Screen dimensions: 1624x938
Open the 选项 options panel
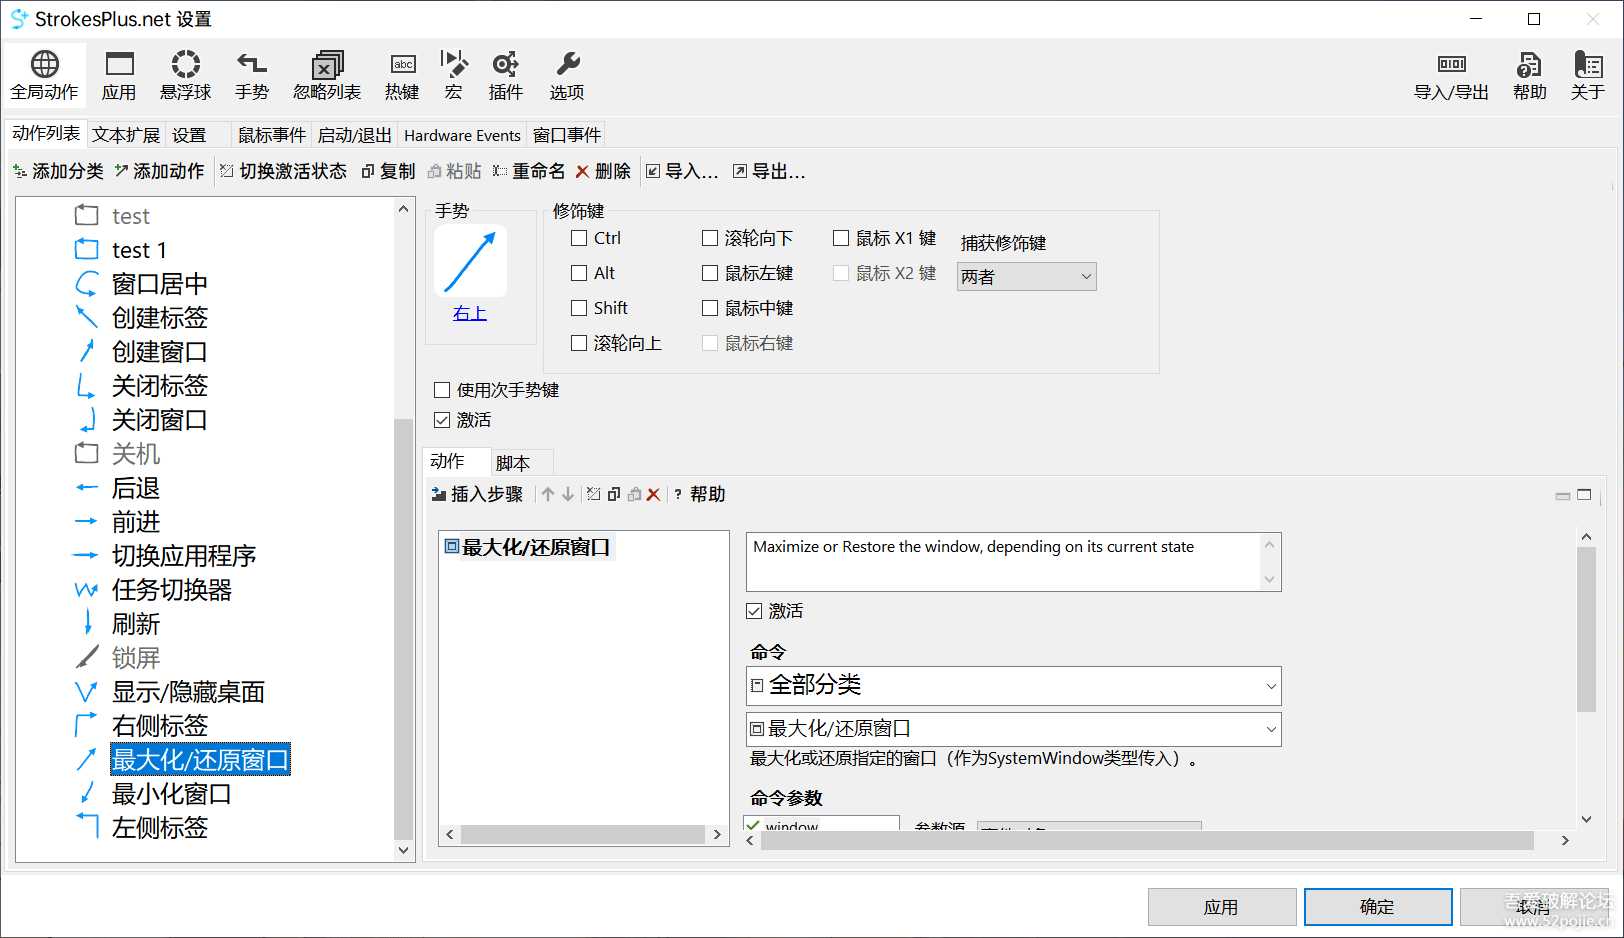click(x=566, y=75)
